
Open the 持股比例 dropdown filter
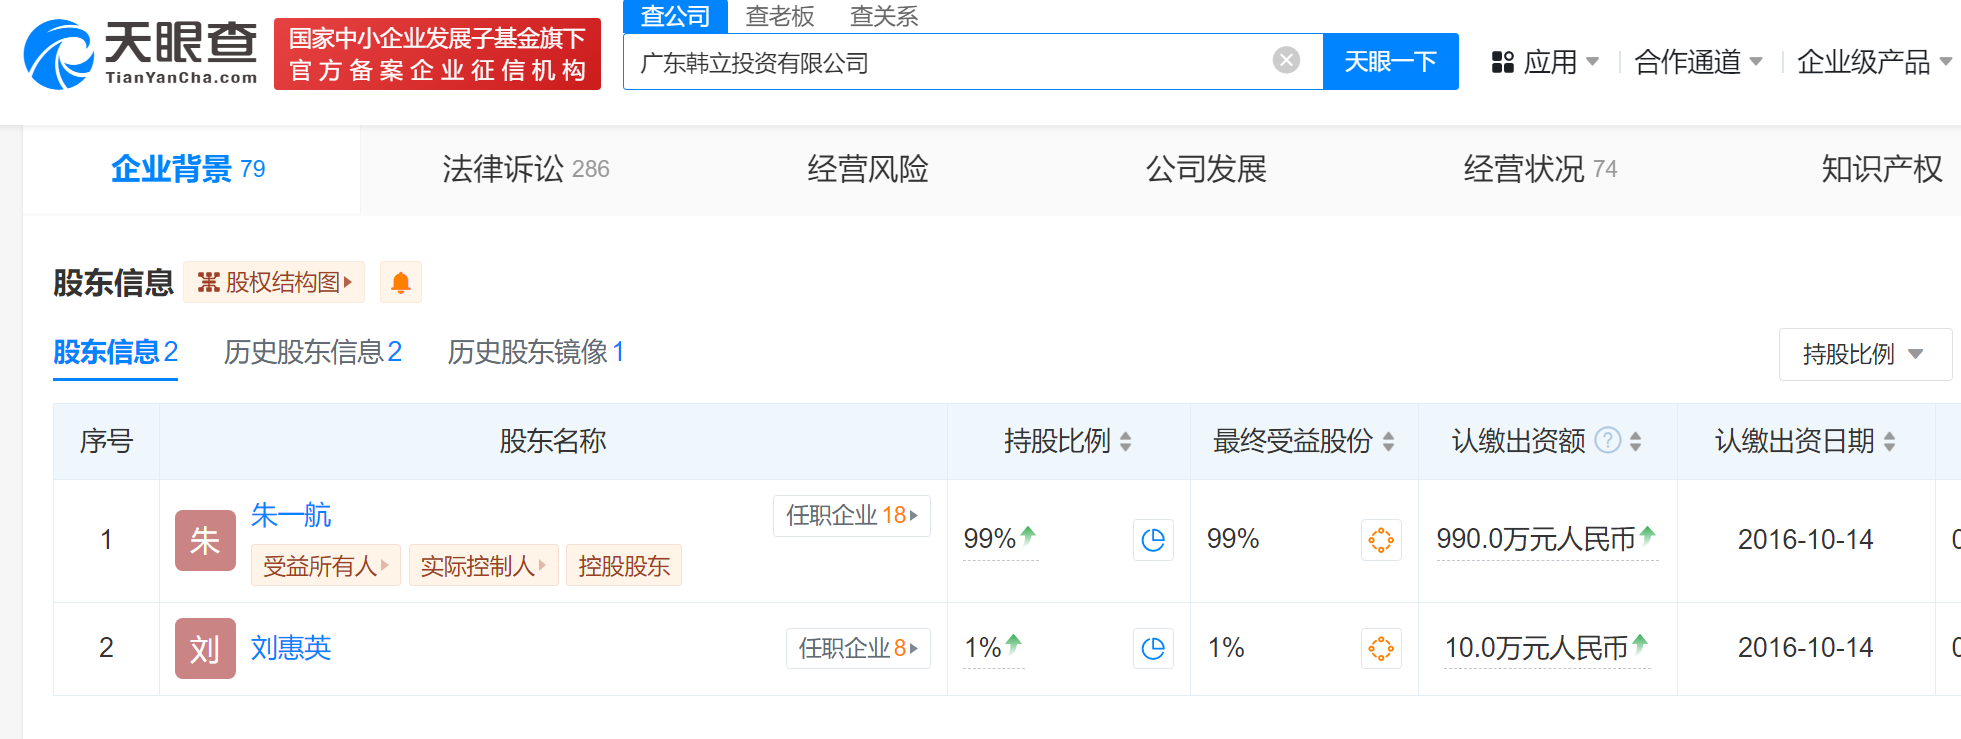(x=1864, y=354)
